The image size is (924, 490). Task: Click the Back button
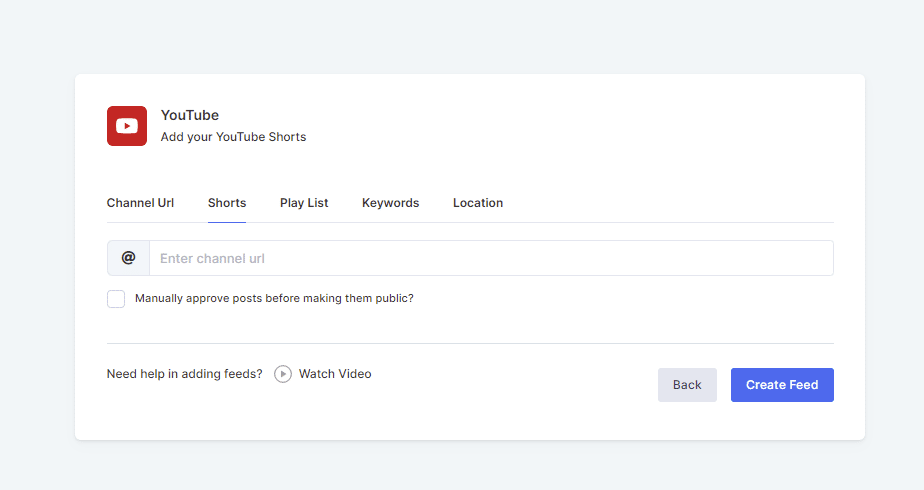(687, 385)
